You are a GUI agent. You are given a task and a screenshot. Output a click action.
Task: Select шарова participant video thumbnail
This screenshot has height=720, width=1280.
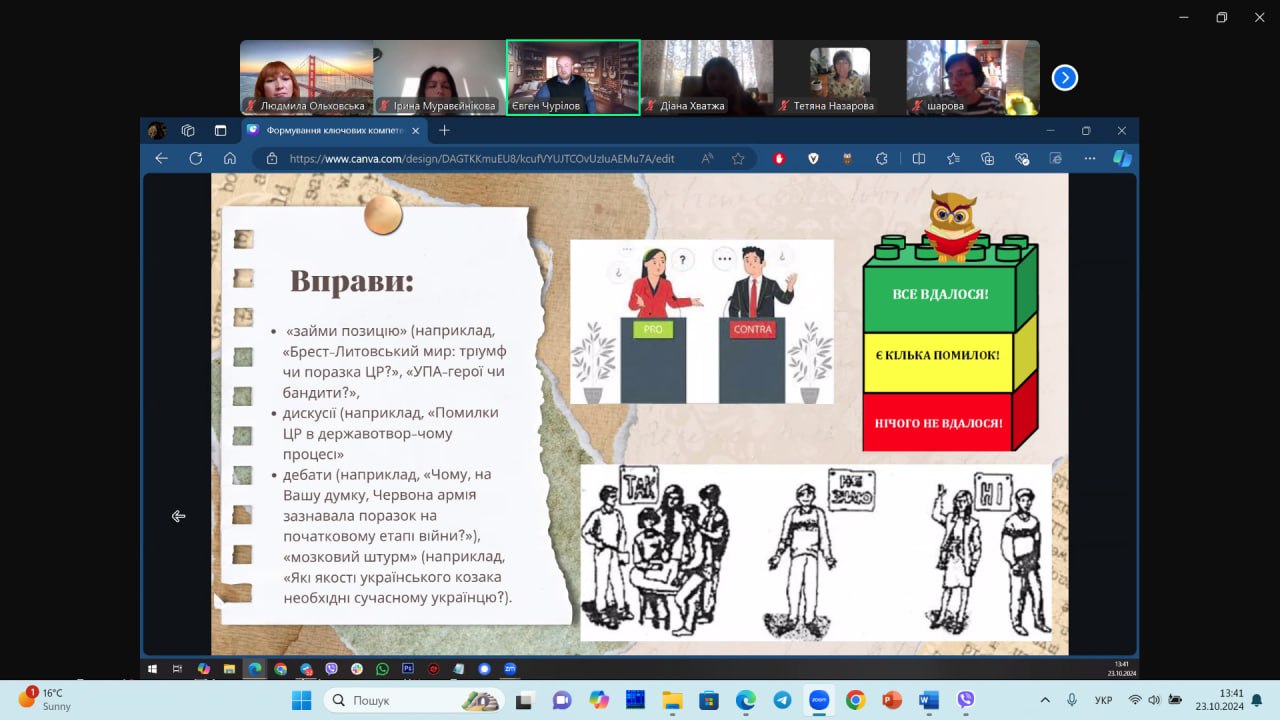point(973,77)
